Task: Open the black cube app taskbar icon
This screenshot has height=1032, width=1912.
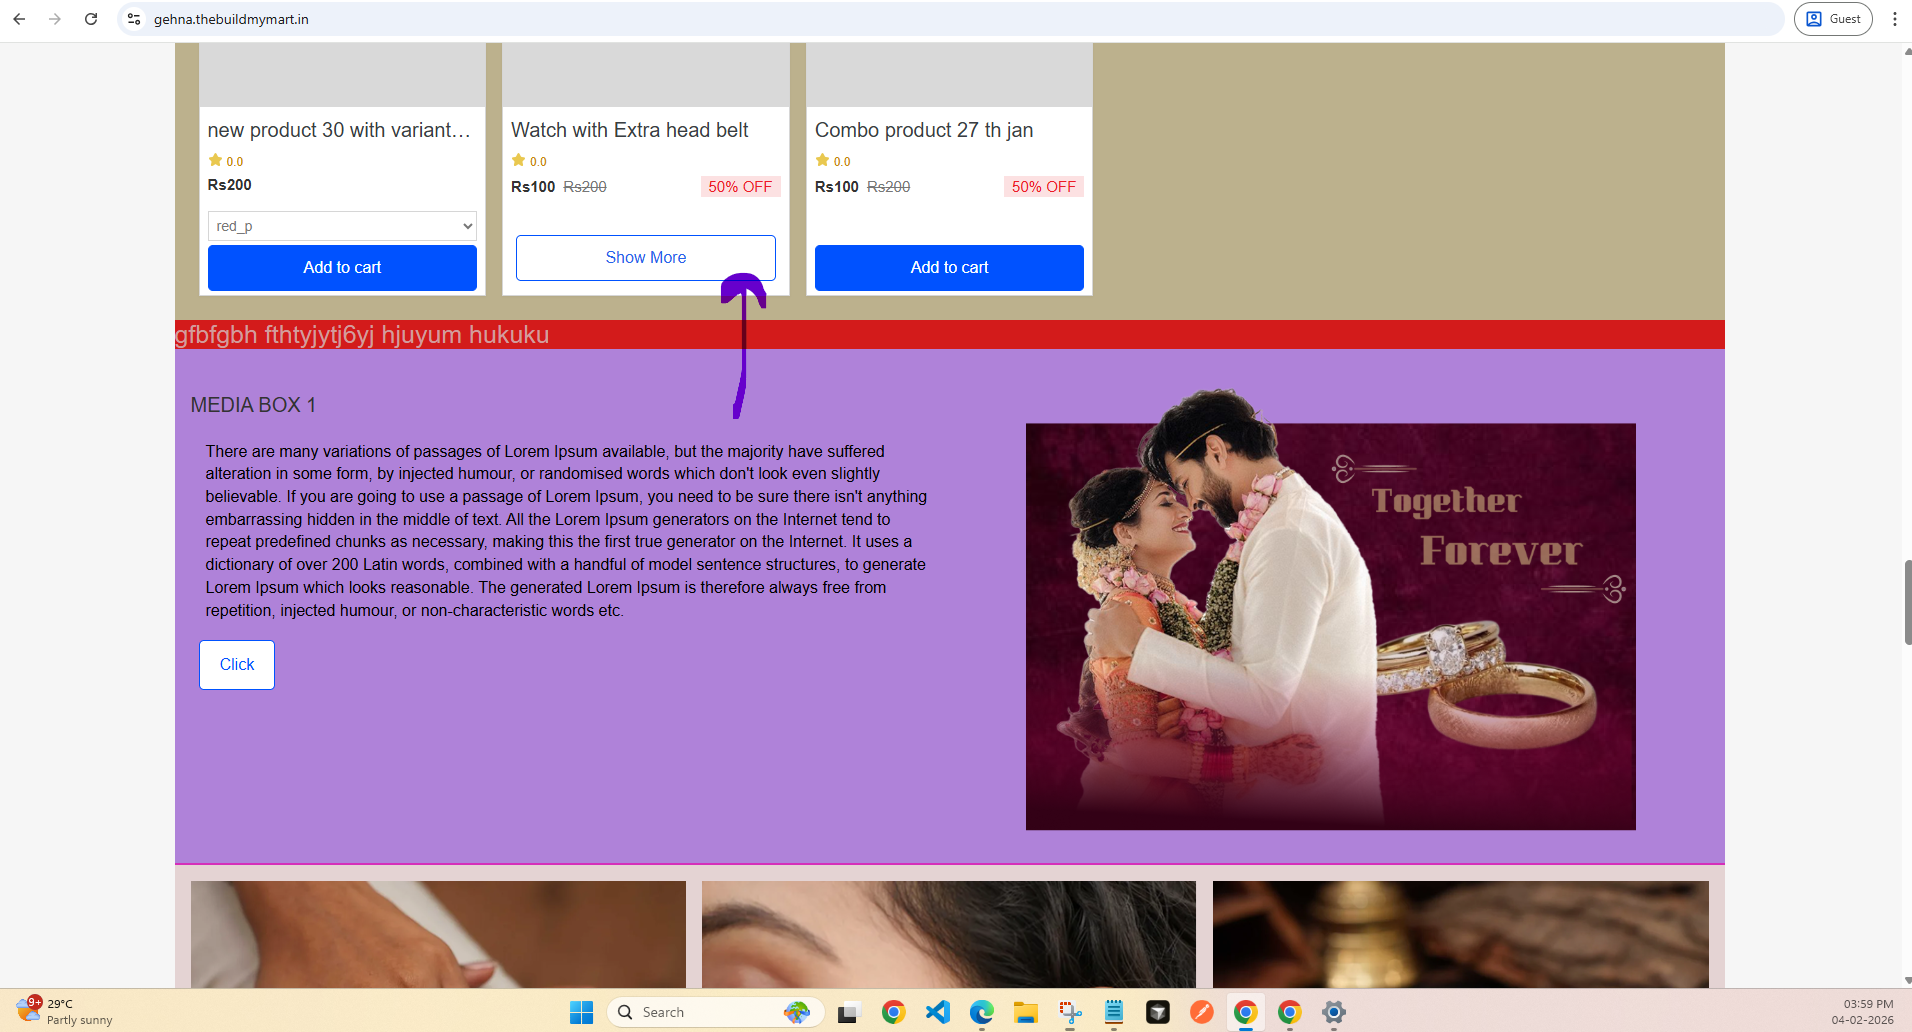Action: 1158,1013
